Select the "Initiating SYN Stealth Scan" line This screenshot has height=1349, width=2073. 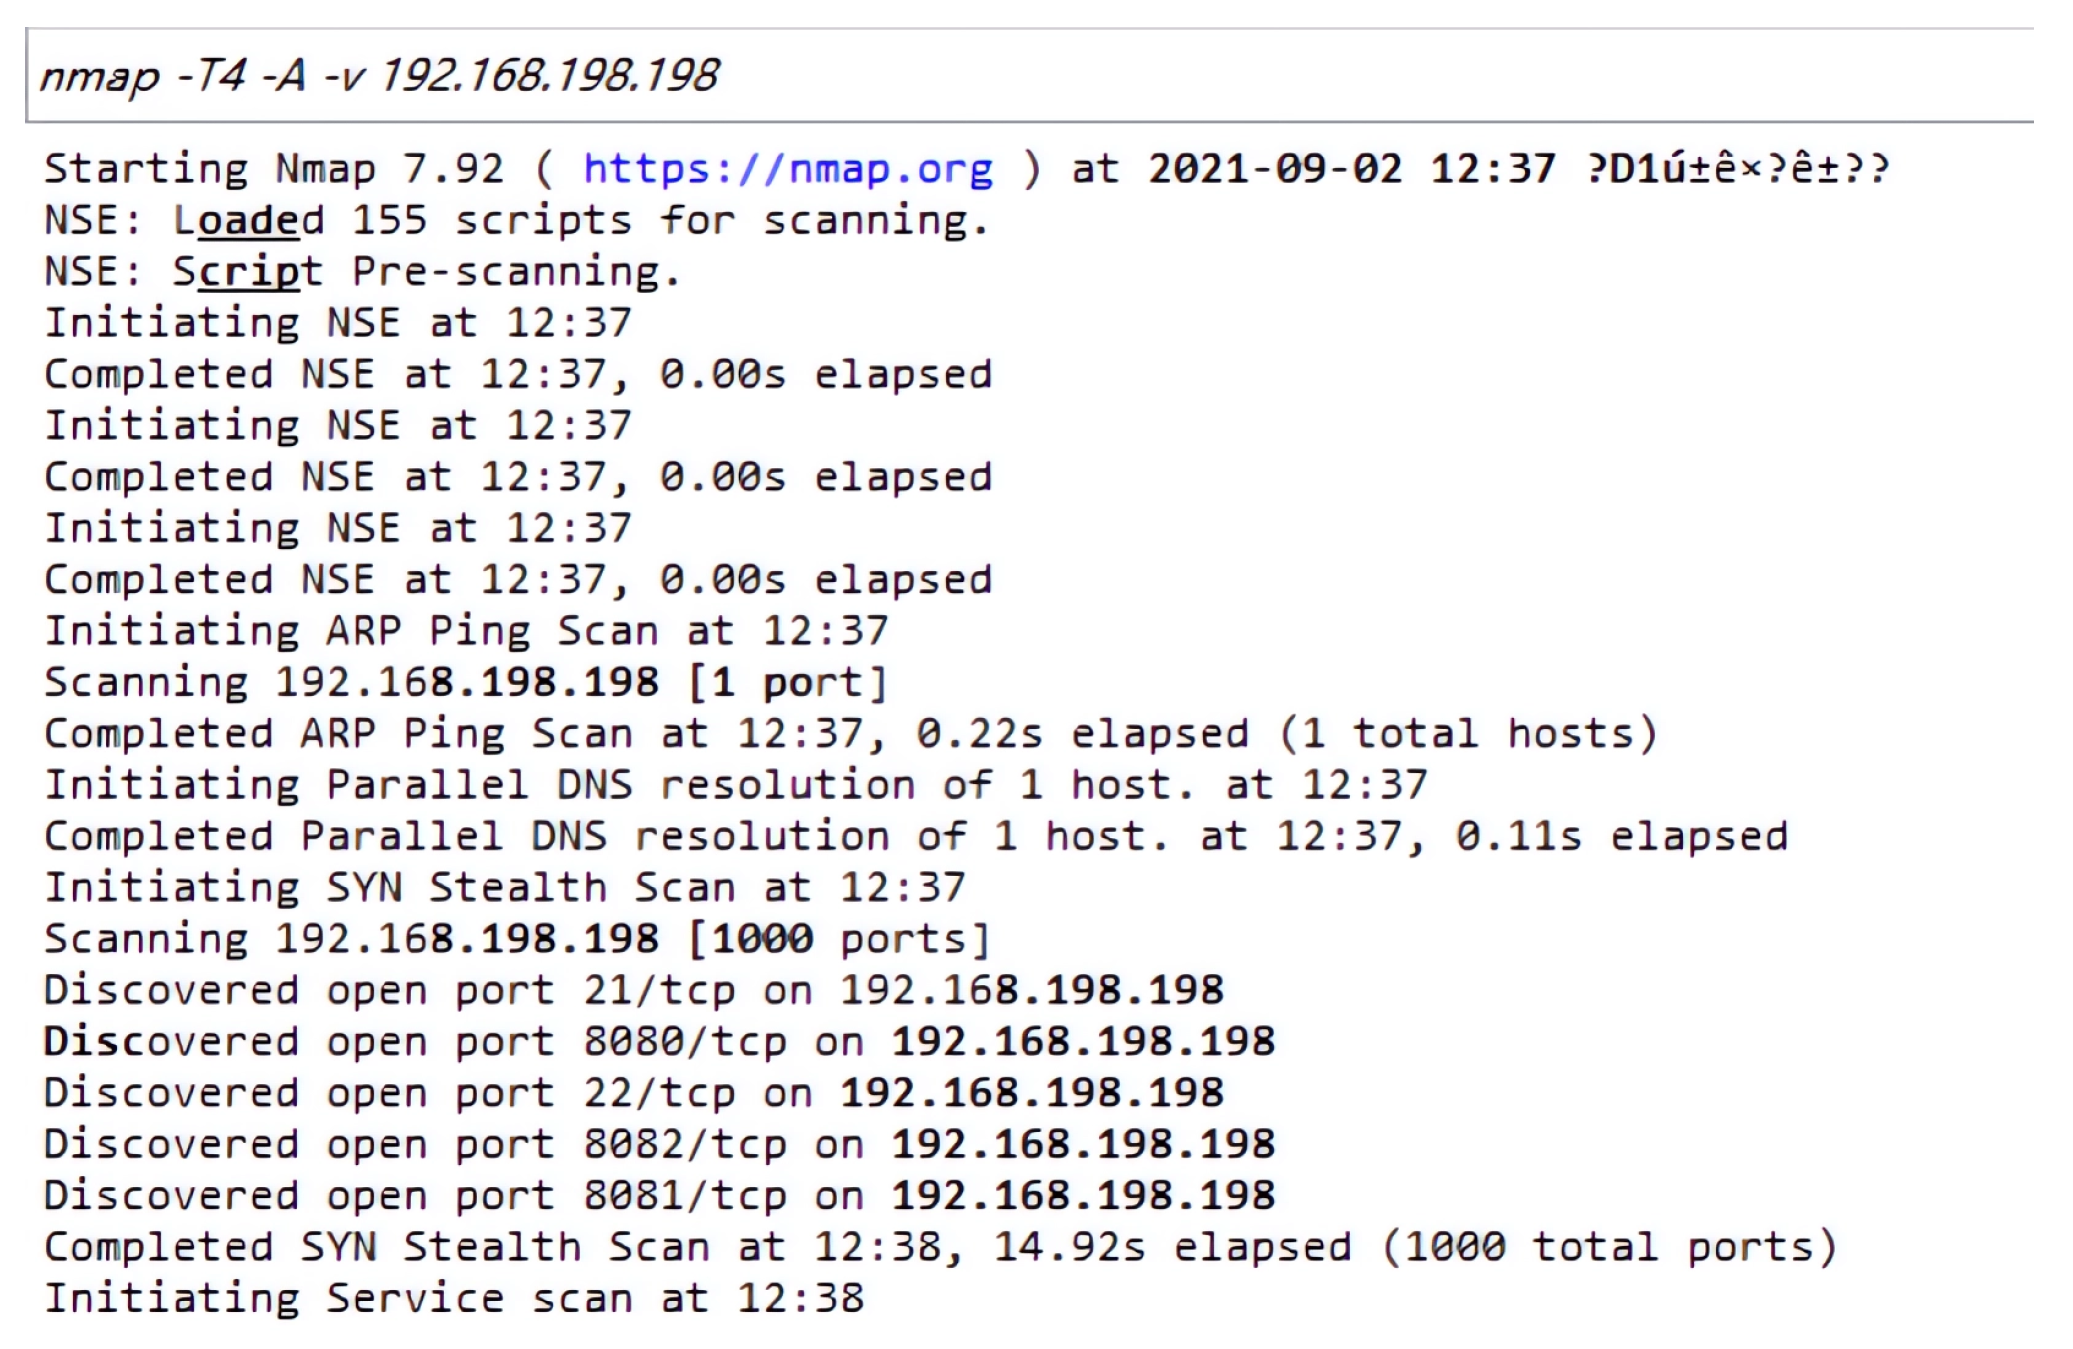(x=505, y=888)
